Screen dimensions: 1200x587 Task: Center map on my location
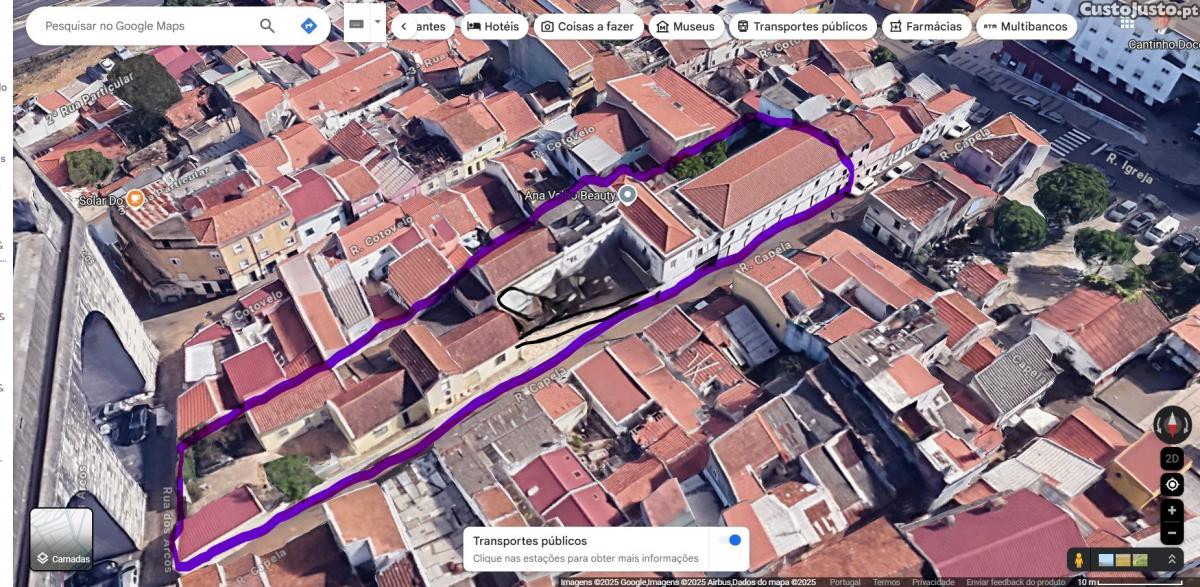(x=1172, y=485)
